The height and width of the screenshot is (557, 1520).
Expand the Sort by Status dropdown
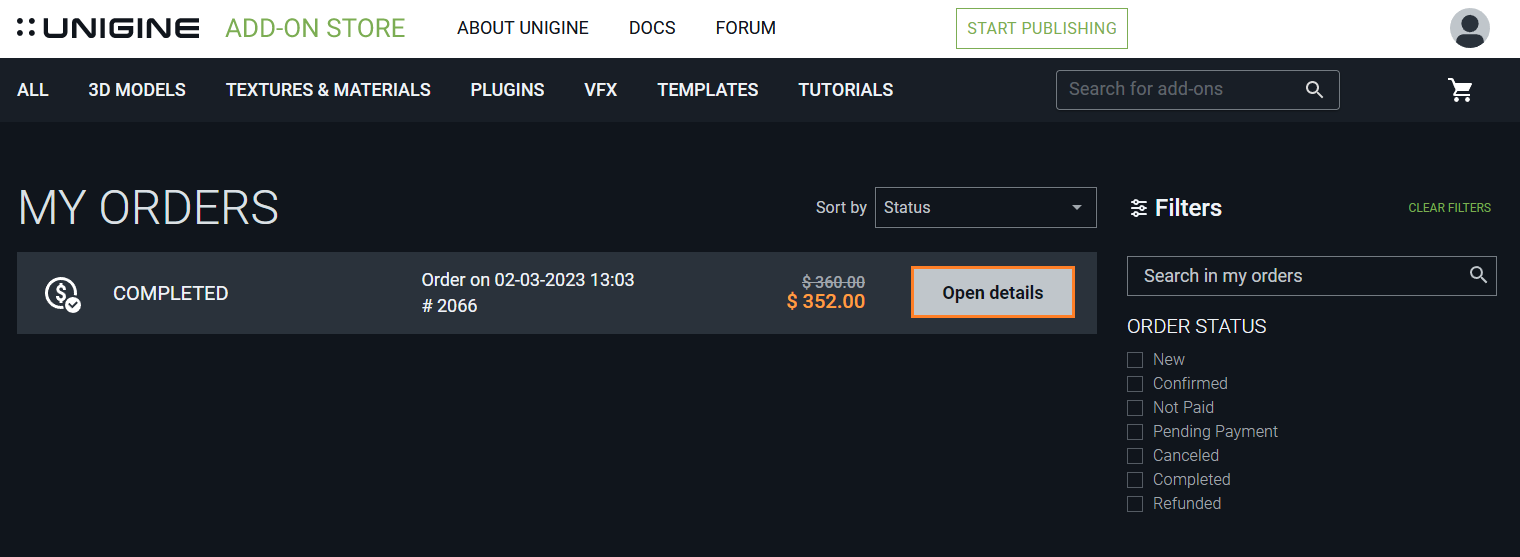click(x=986, y=207)
